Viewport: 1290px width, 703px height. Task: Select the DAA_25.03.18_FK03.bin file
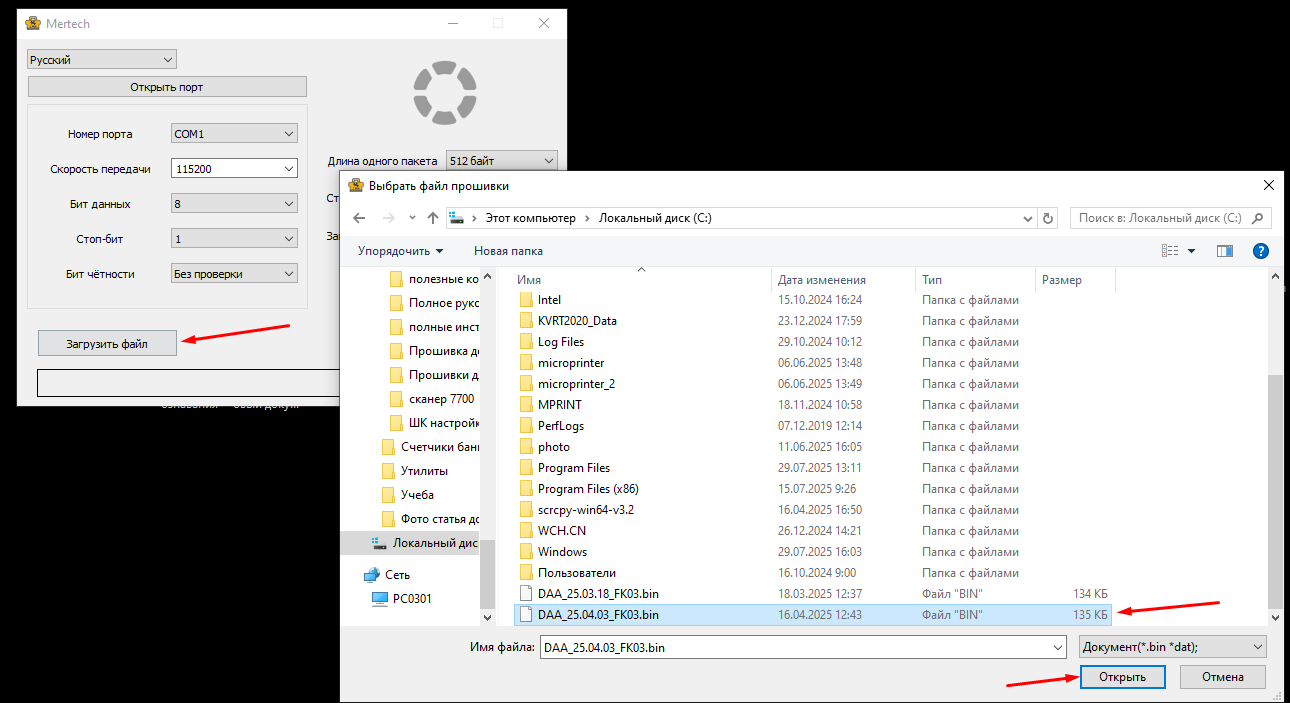tap(598, 593)
